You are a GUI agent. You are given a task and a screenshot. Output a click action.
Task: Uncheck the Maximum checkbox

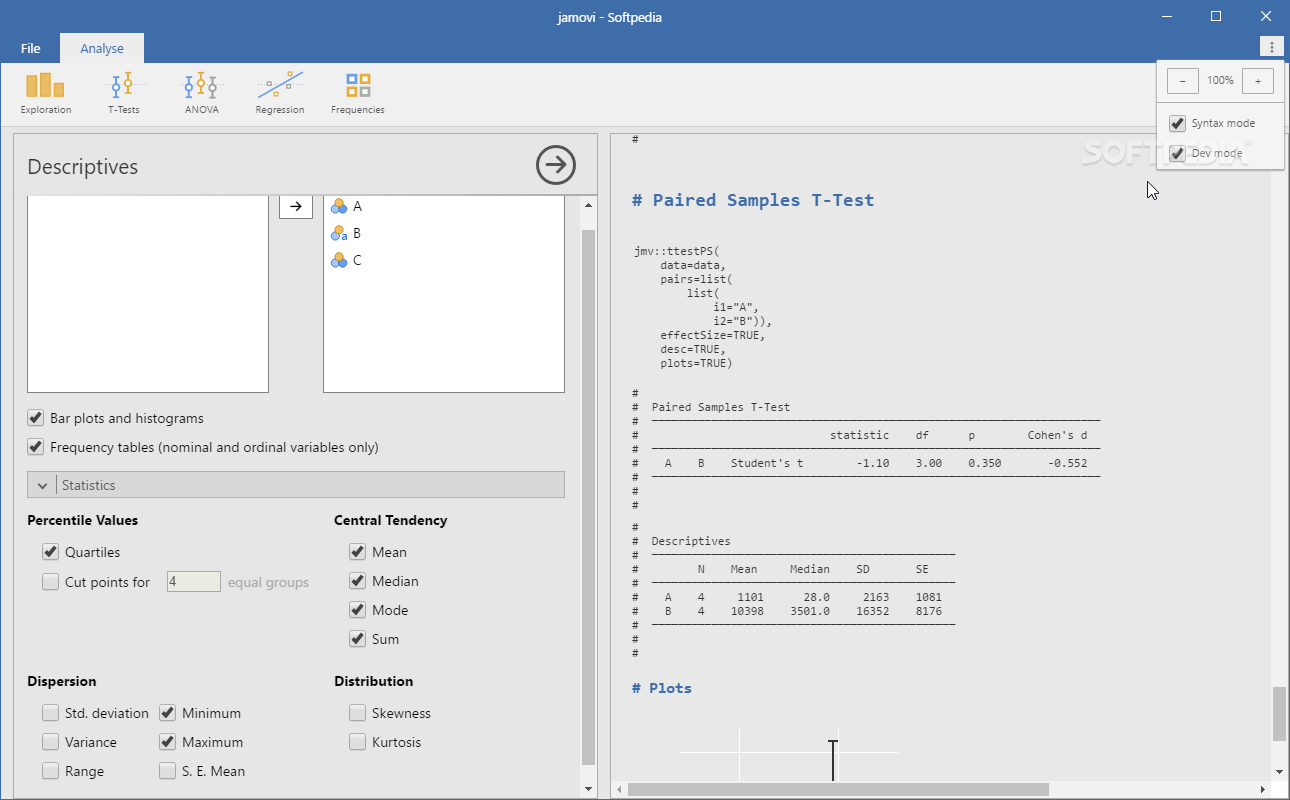[x=168, y=742]
